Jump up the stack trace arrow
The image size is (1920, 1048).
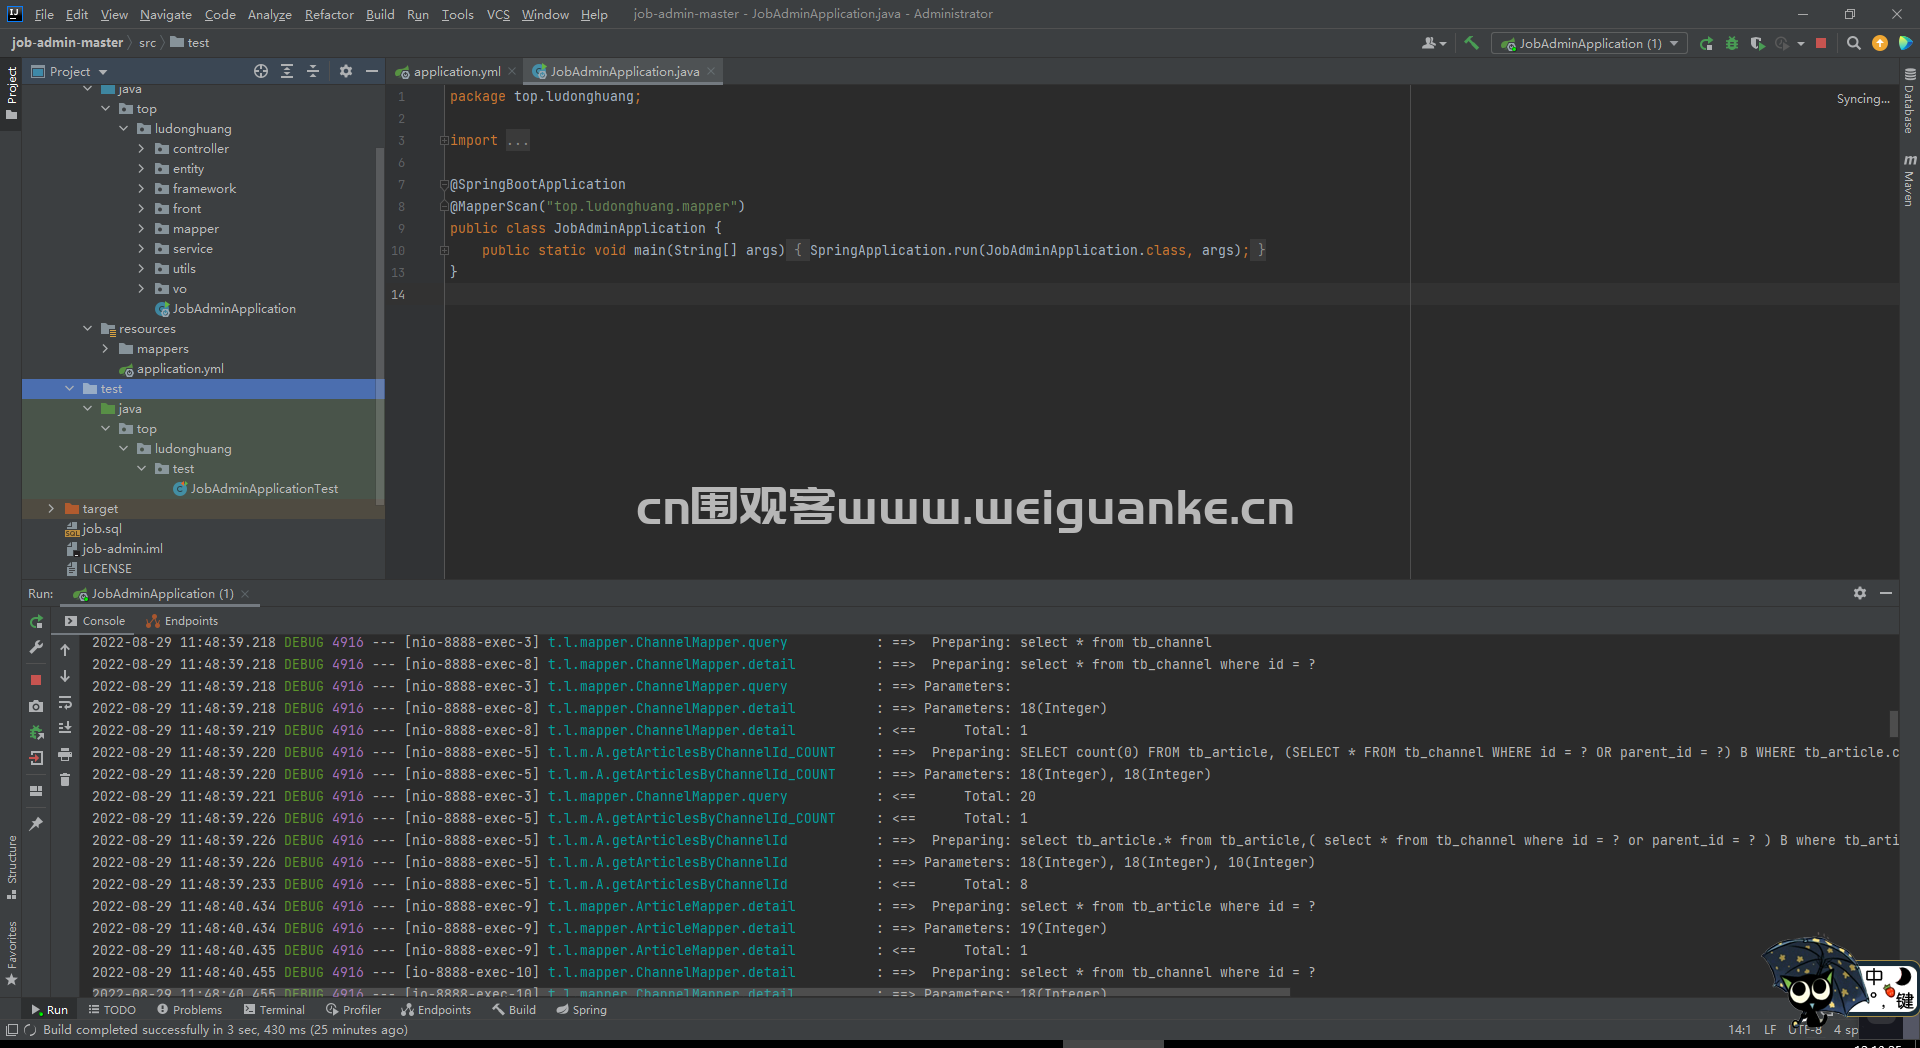(x=65, y=650)
